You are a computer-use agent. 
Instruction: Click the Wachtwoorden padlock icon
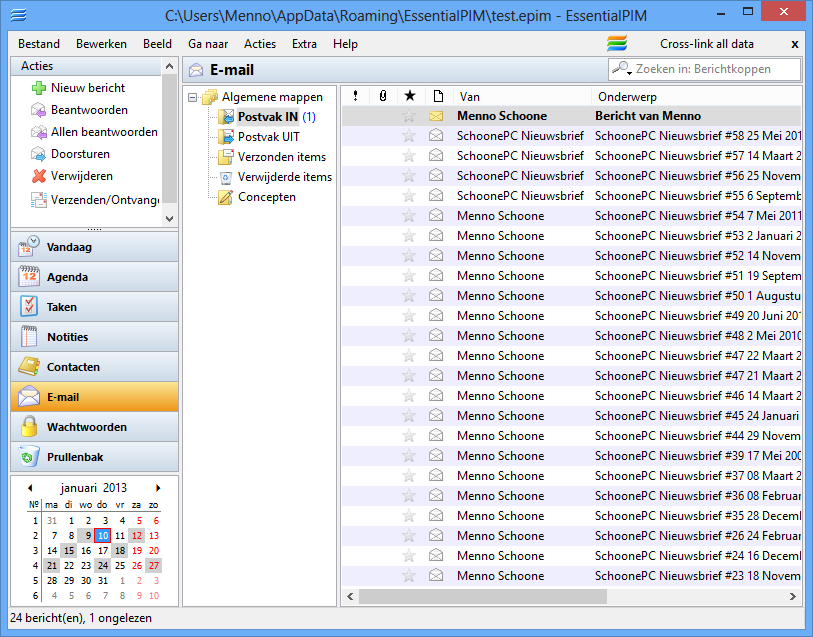click(29, 427)
